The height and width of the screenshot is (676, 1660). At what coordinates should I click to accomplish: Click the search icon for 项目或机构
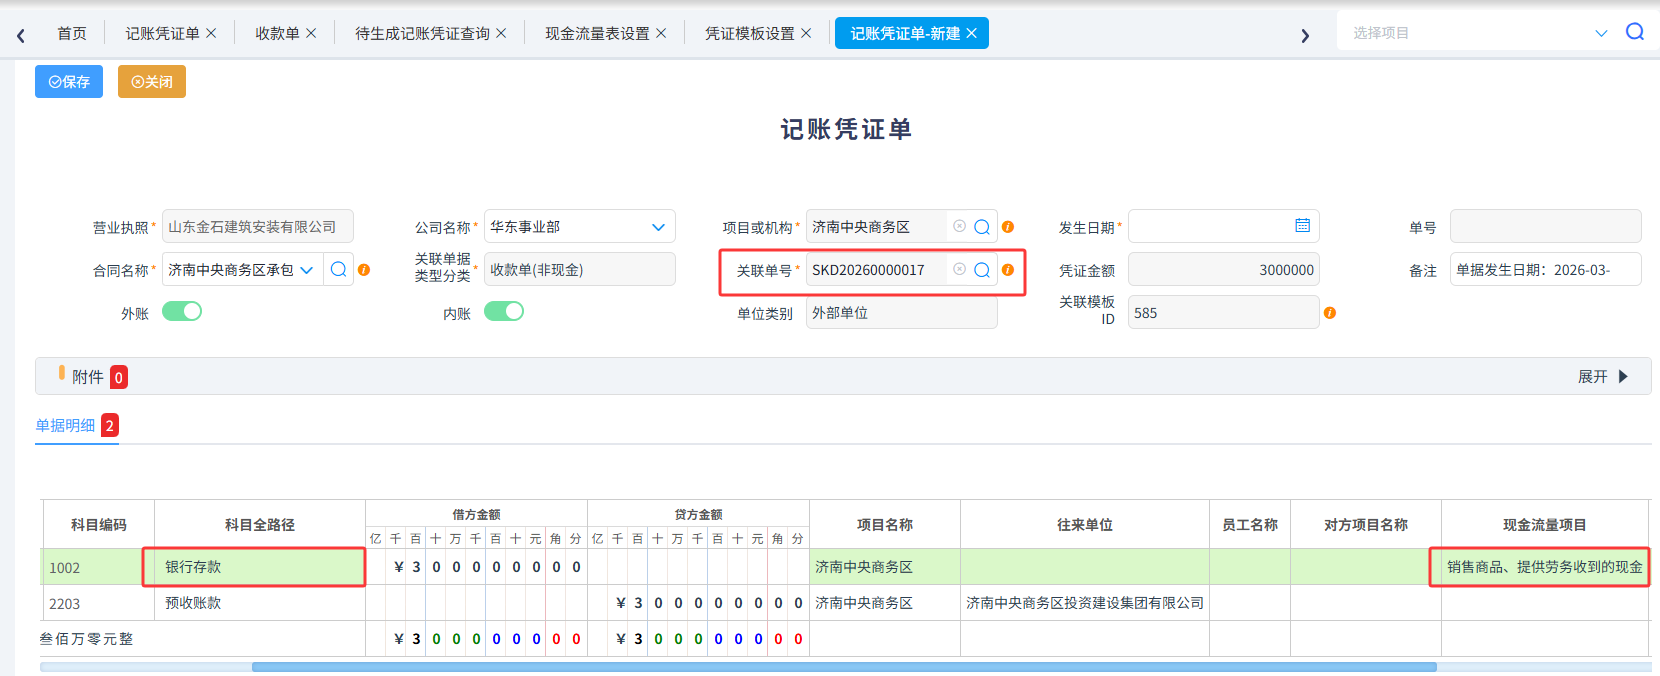[982, 227]
